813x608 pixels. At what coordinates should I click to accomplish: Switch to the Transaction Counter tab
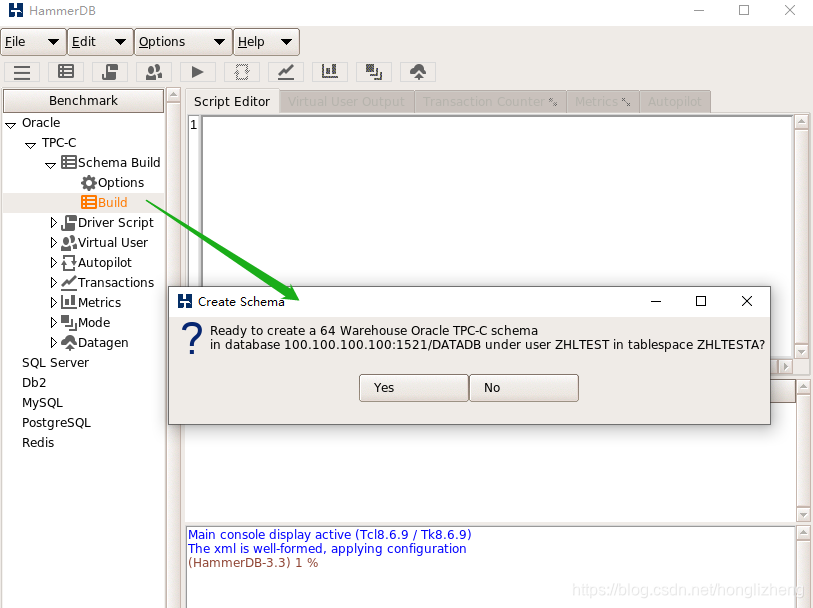point(490,102)
